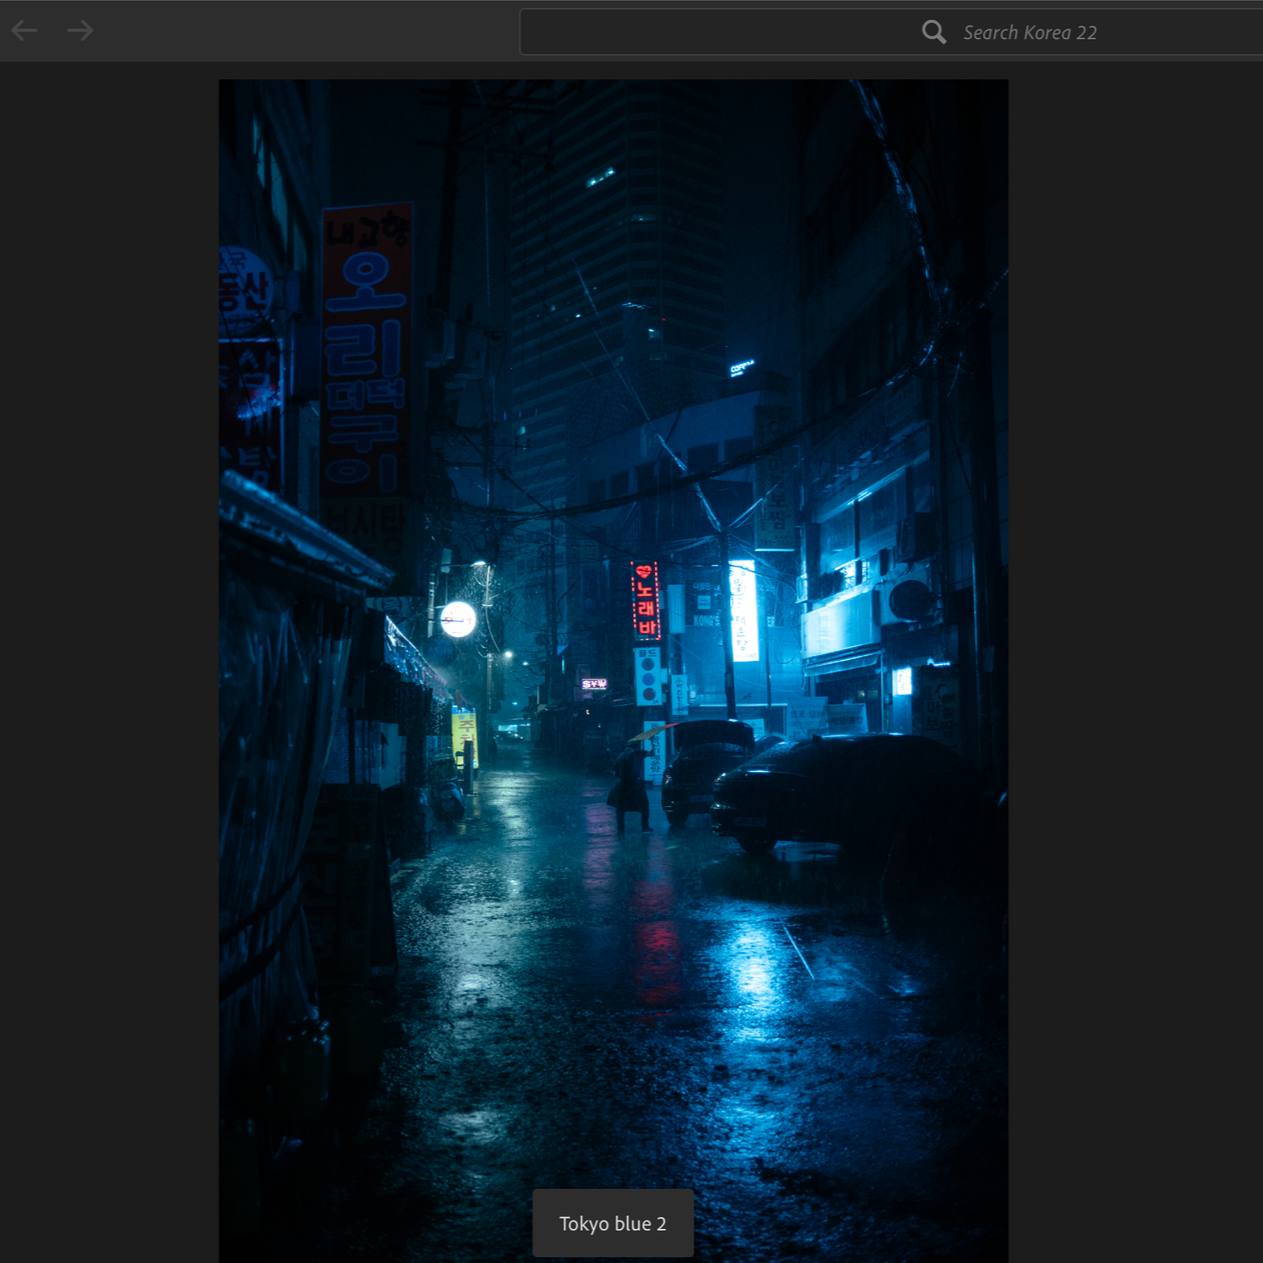Viewport: 1263px width, 1263px height.
Task: Click the forward arrow icon
Action: pyautogui.click(x=80, y=31)
